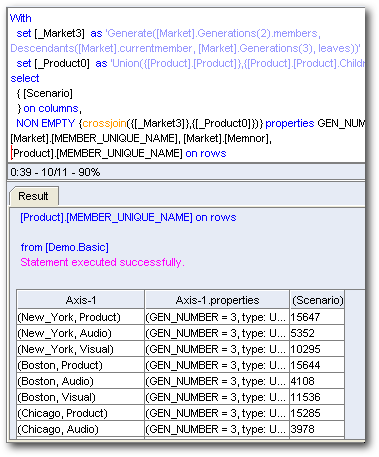
Task: Select the value cell 10295
Action: click(x=317, y=349)
